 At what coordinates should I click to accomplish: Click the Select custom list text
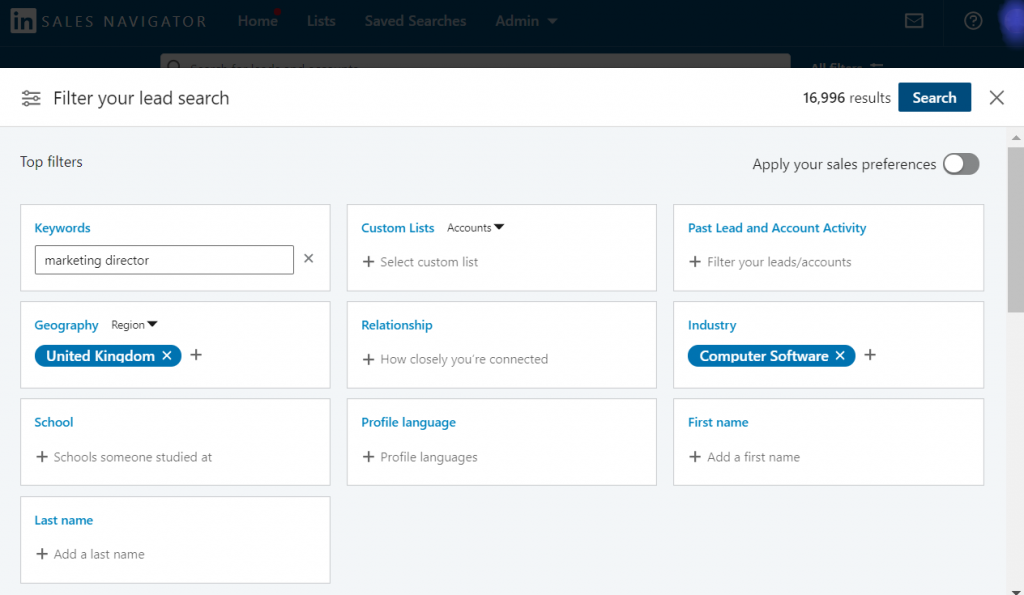coord(429,262)
